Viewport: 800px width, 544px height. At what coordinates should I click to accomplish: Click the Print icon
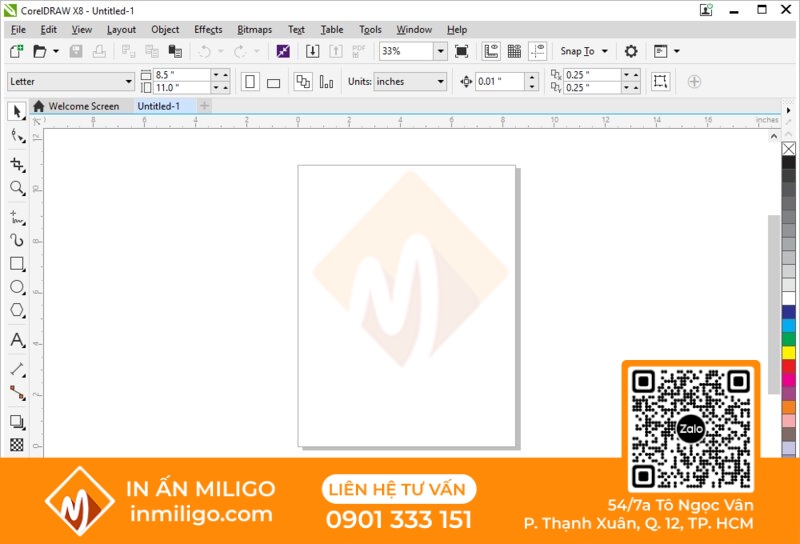tap(99, 51)
